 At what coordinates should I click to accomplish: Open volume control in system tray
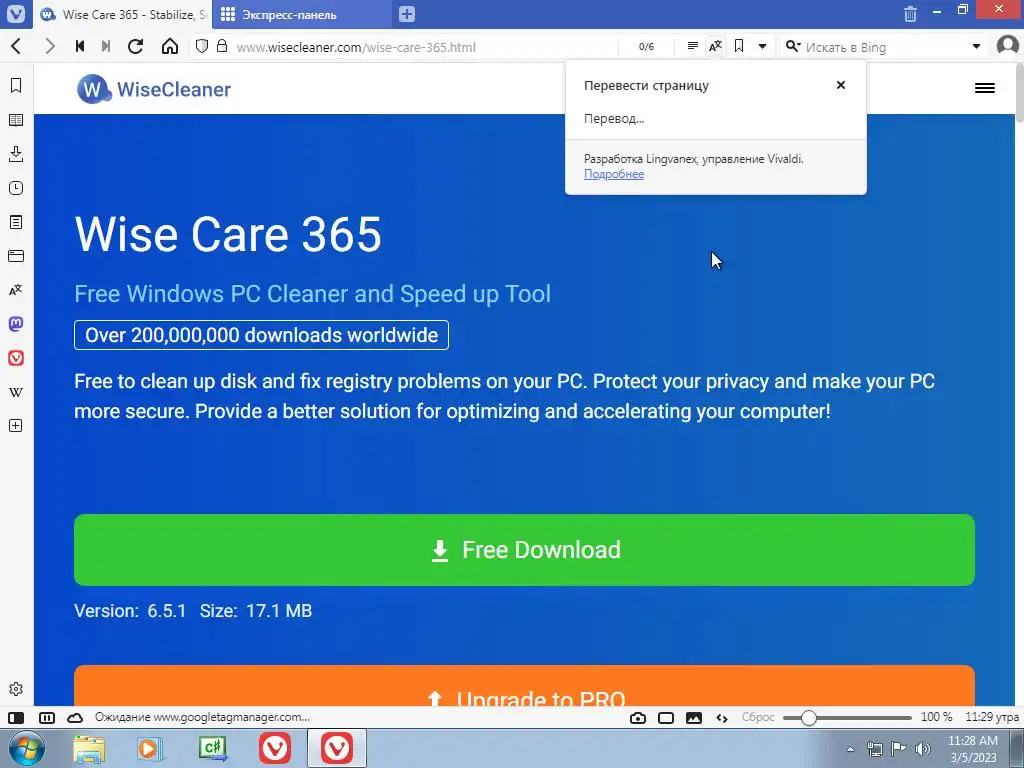pyautogui.click(x=923, y=749)
